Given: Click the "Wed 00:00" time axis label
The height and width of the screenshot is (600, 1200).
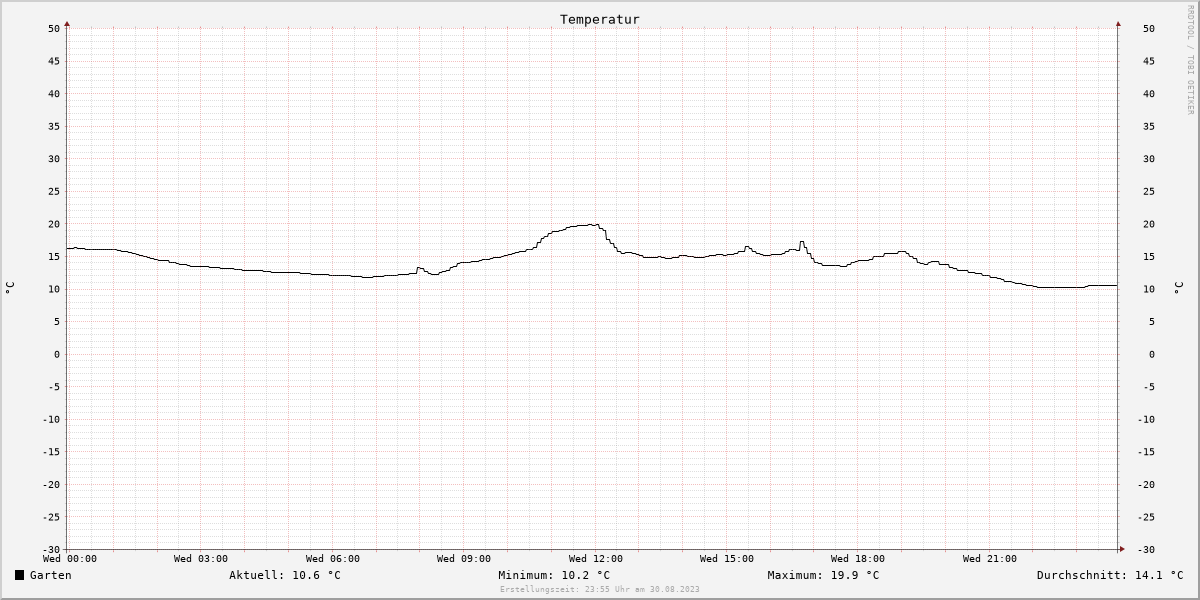Looking at the screenshot, I should pyautogui.click(x=70, y=559).
